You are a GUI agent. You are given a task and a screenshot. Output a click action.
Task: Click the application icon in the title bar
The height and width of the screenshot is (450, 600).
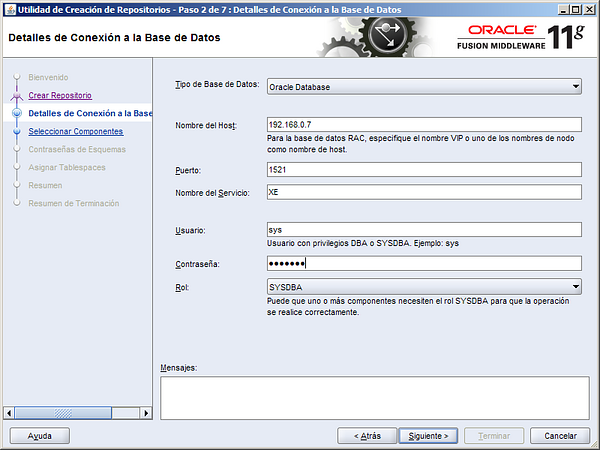(9, 9)
